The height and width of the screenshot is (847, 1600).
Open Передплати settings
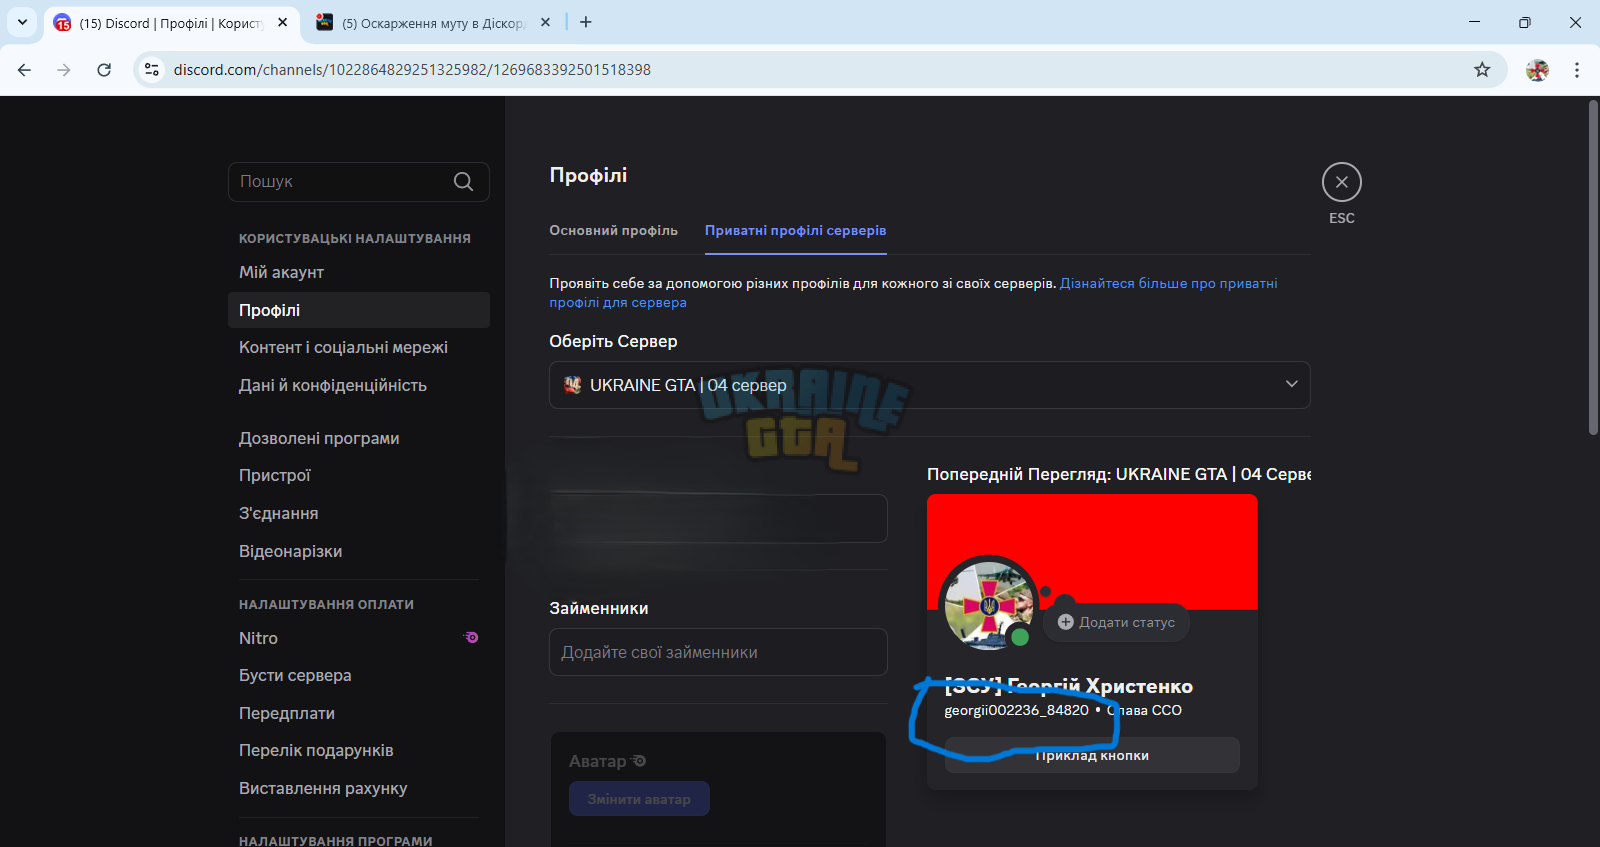[359, 713]
